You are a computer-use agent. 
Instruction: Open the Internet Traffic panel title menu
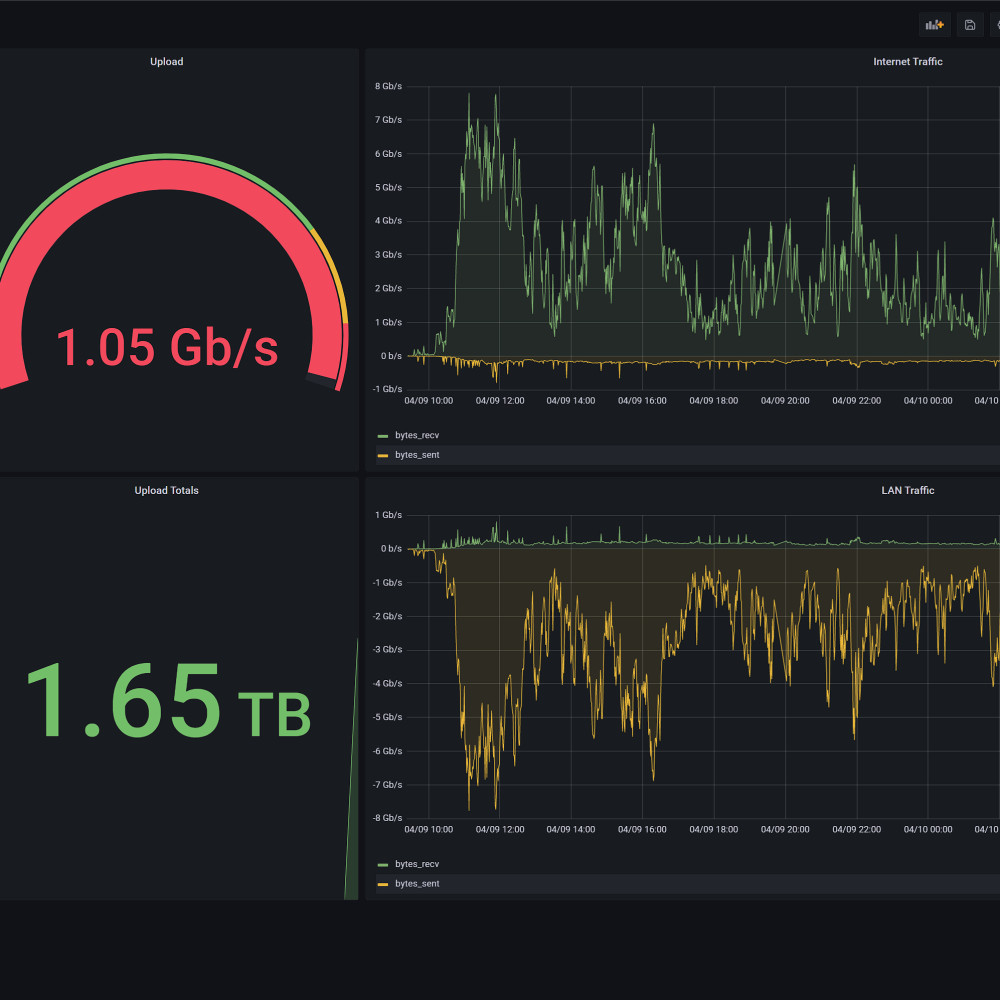click(x=907, y=62)
